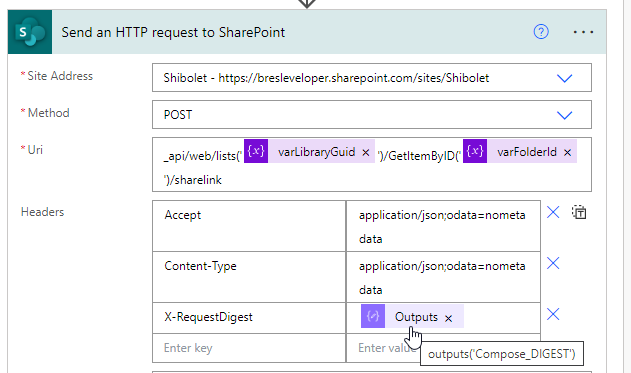The image size is (631, 373).
Task: Delete the X-RequestDigest header row
Action: point(553,314)
